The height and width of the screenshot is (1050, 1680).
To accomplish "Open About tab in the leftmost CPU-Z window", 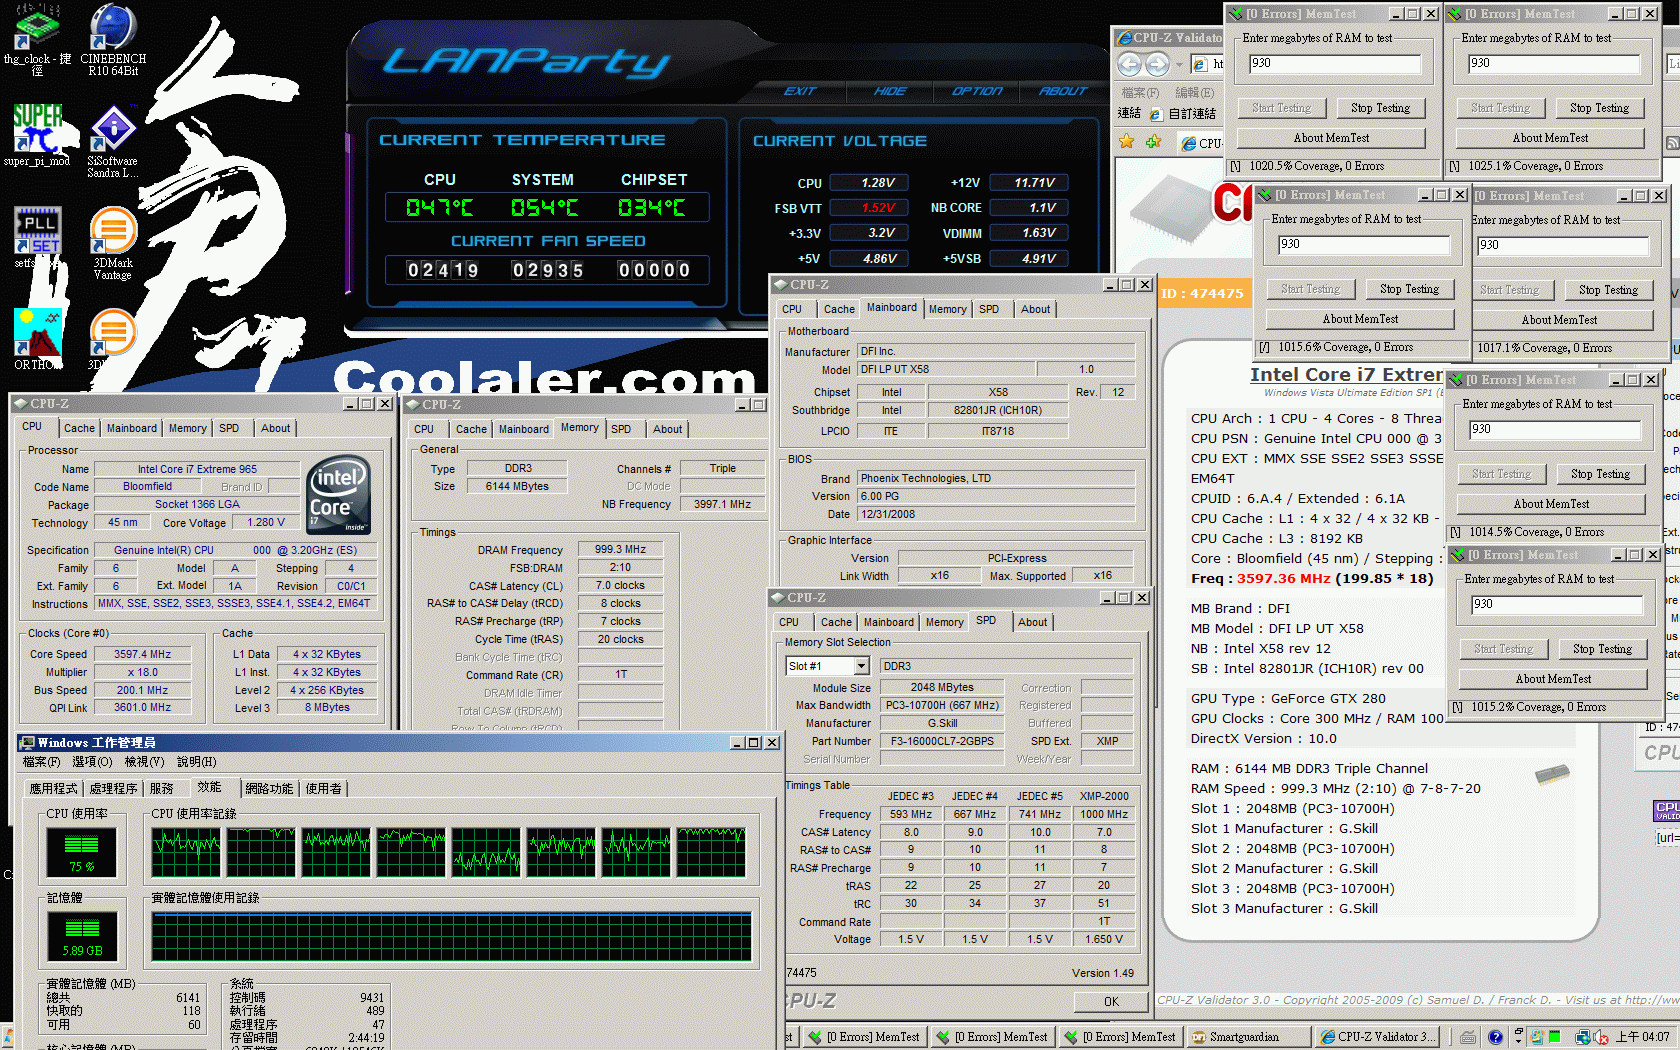I will (x=275, y=428).
